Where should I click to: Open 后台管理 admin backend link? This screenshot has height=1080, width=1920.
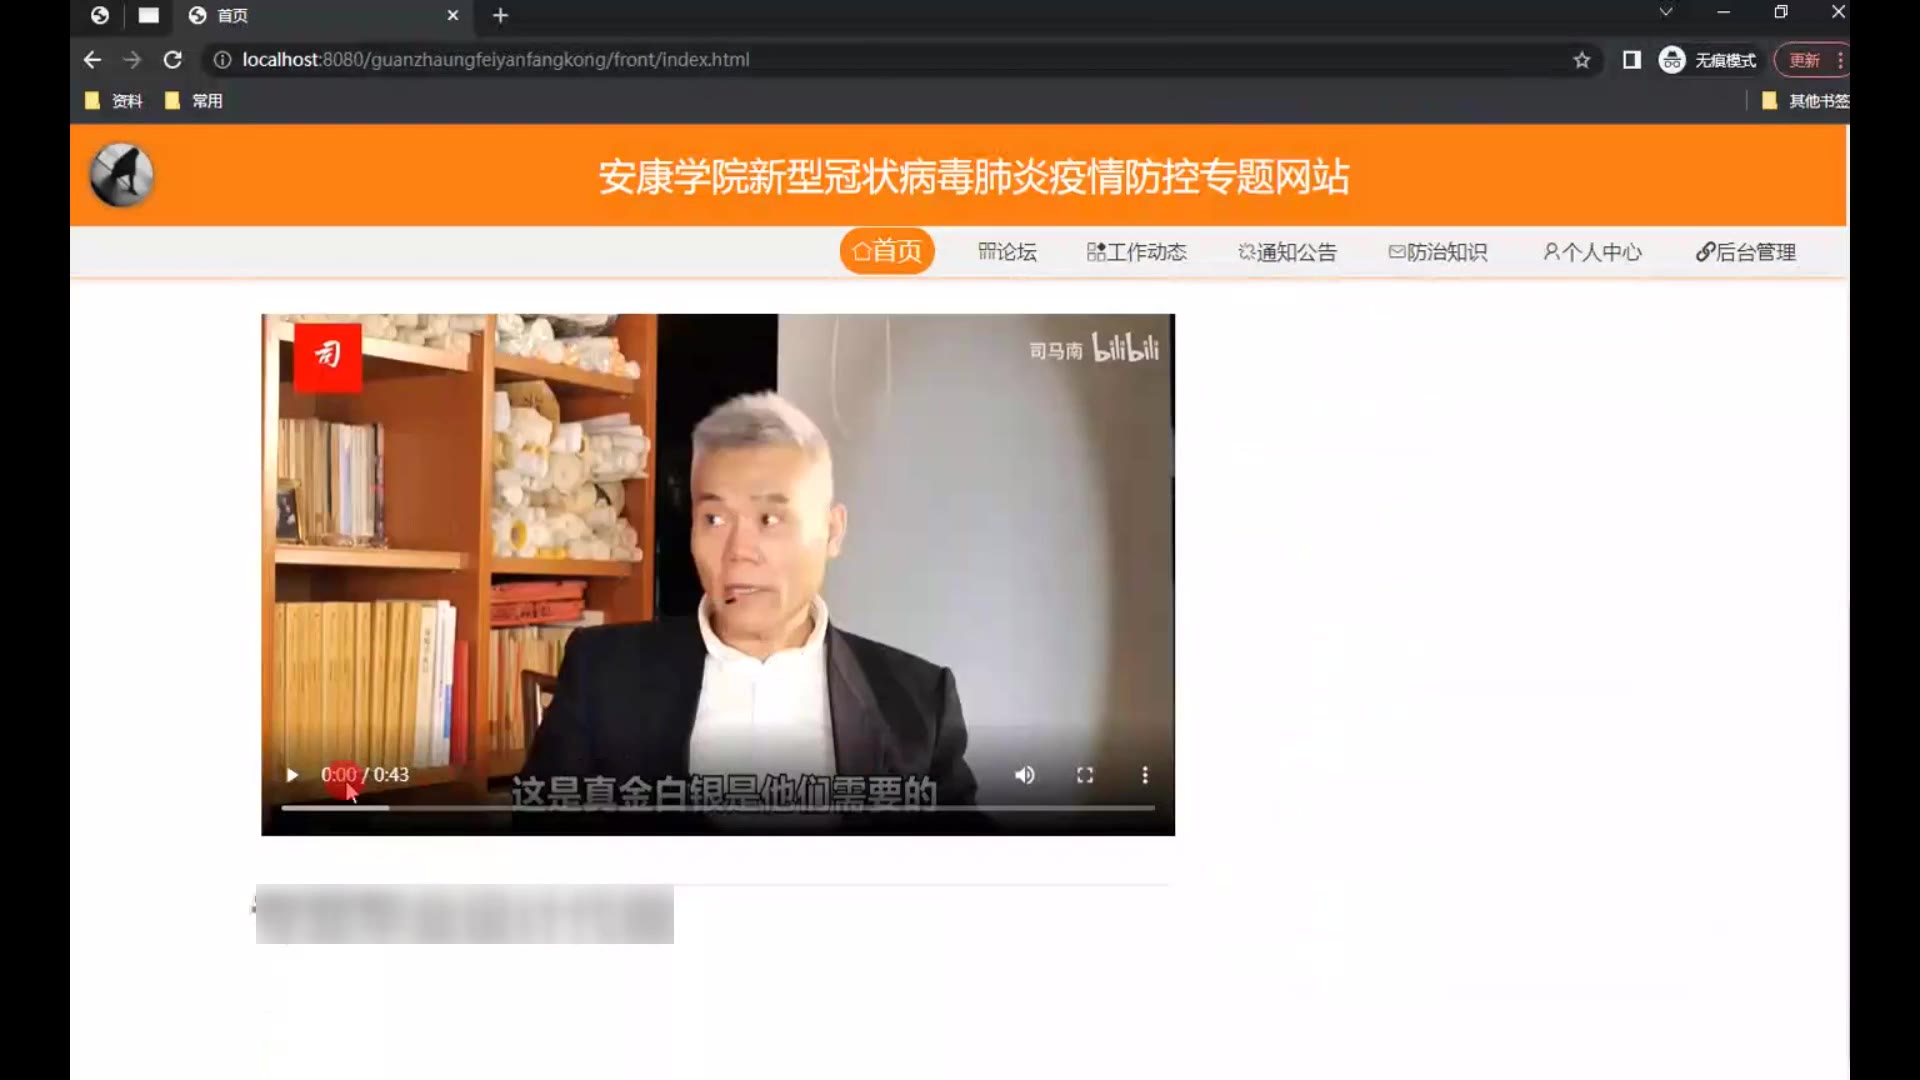click(1746, 252)
